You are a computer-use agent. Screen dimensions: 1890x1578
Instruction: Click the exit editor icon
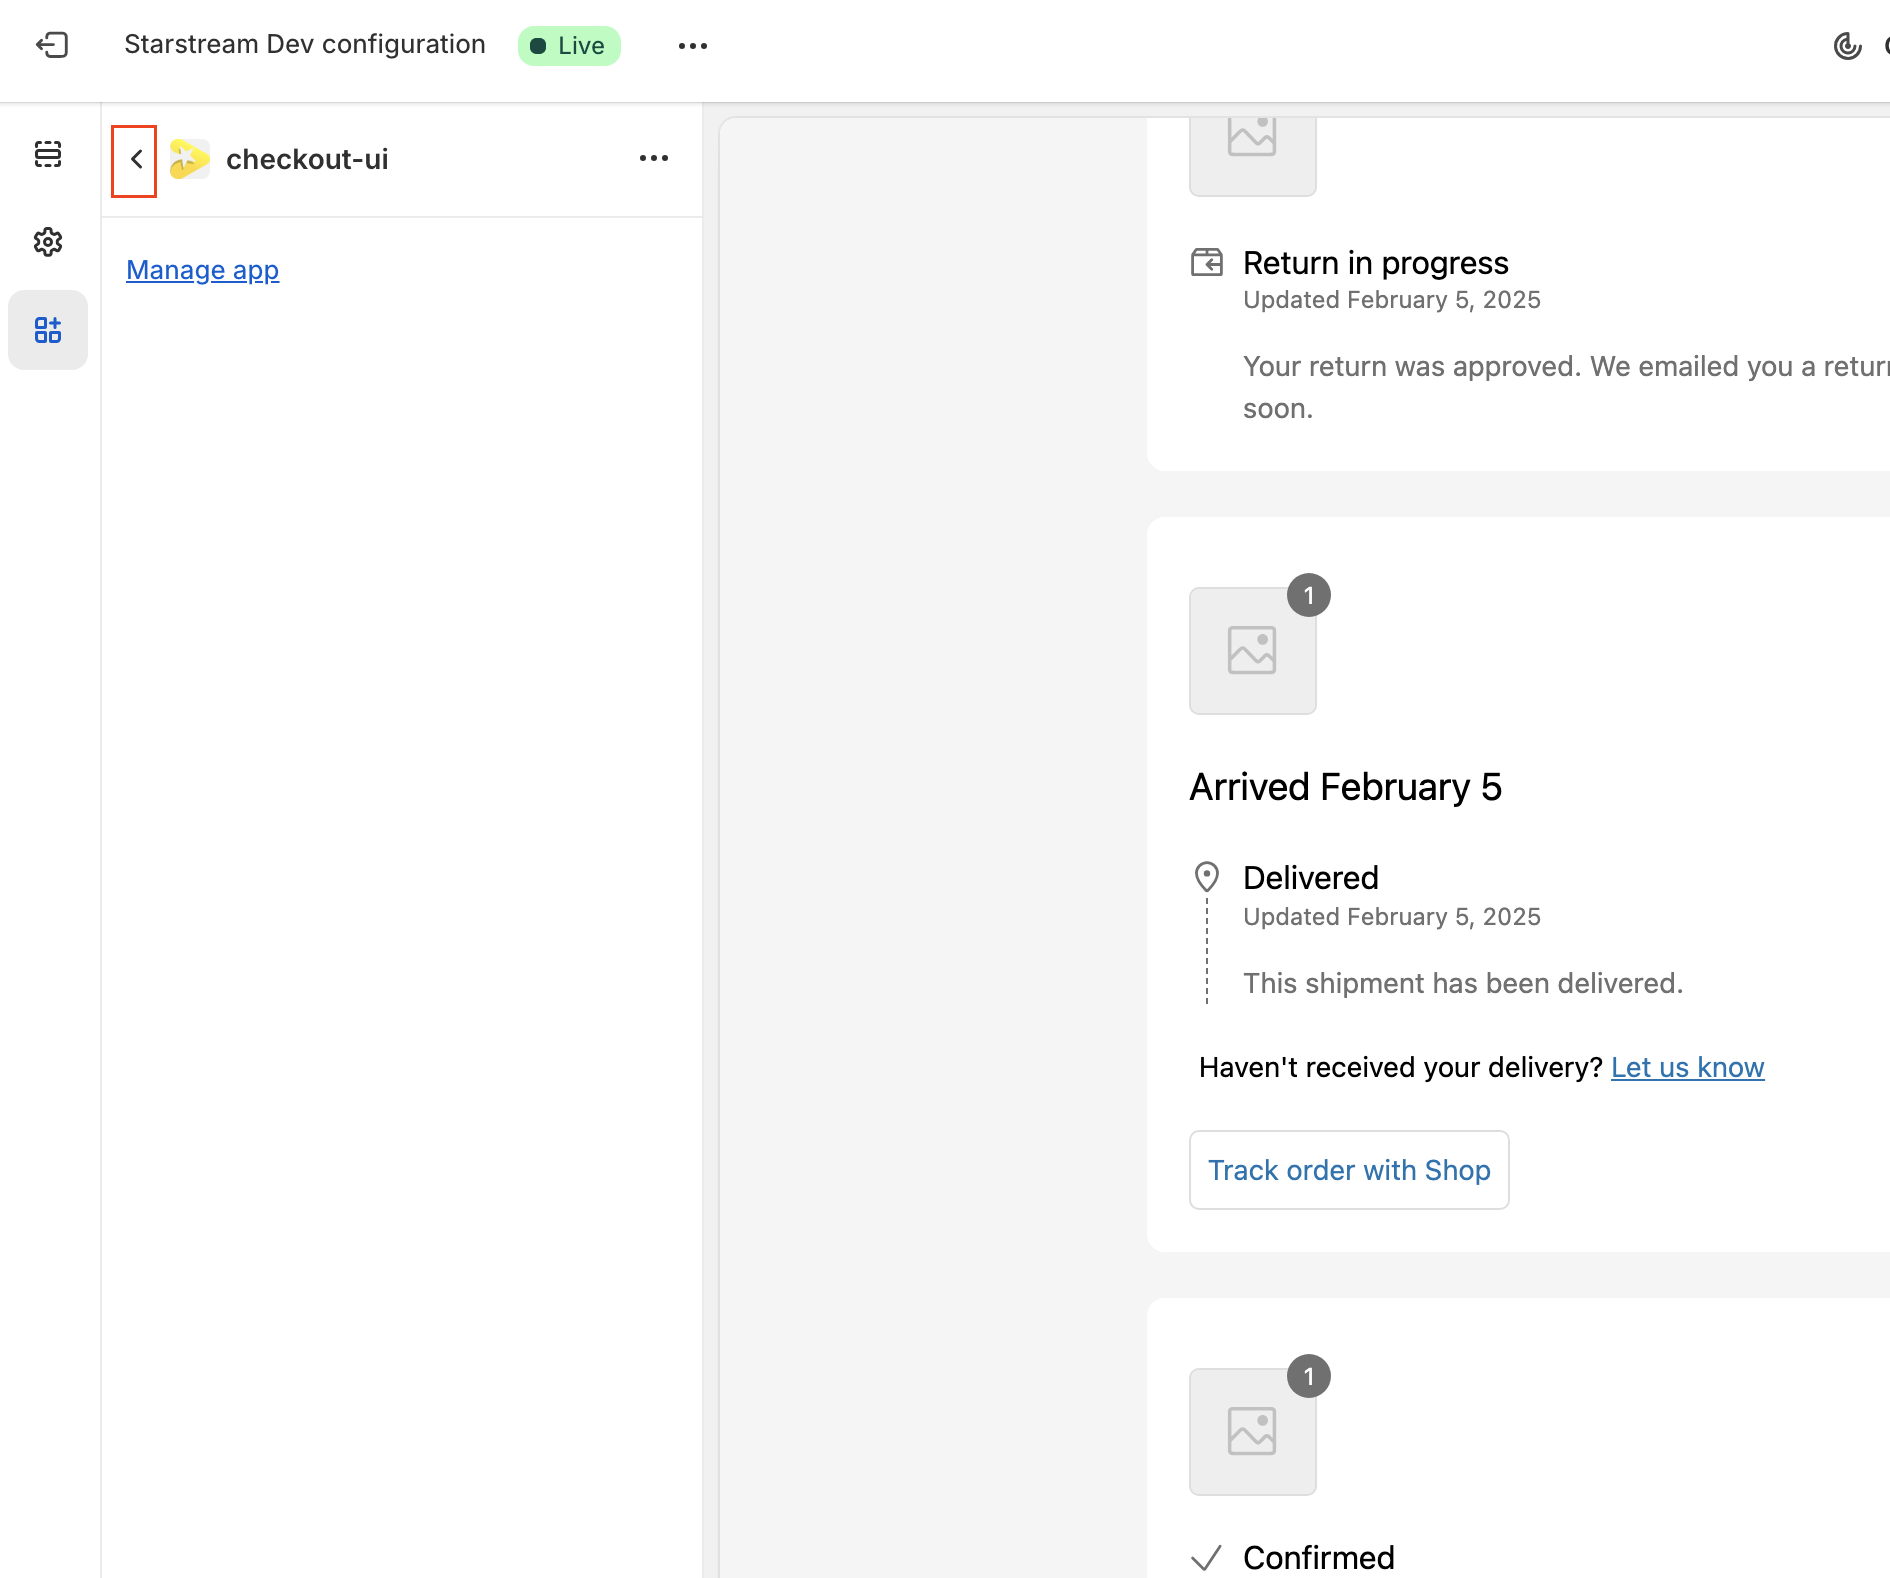tap(52, 45)
